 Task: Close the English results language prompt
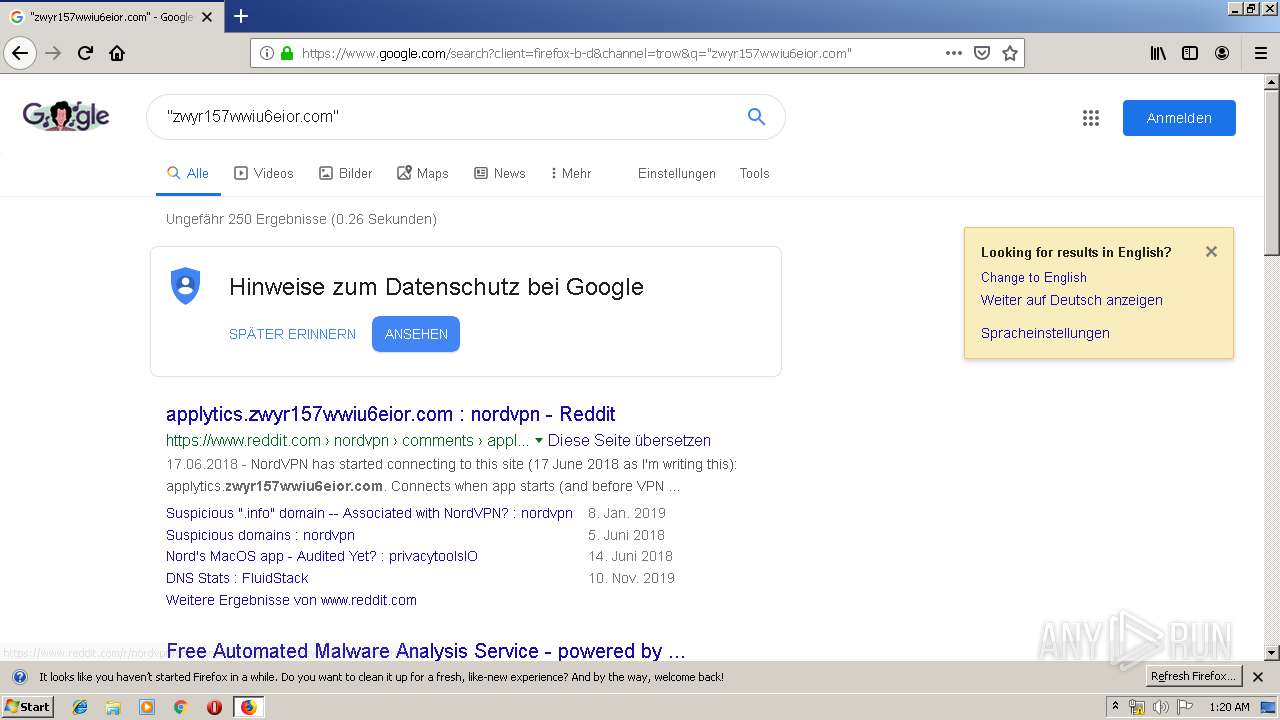(x=1211, y=252)
